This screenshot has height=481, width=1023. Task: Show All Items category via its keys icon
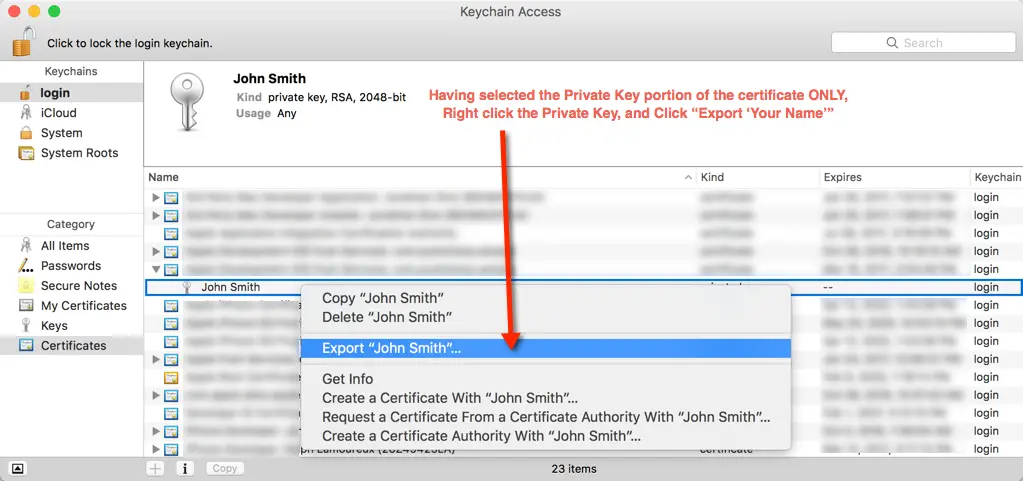pyautogui.click(x=26, y=245)
